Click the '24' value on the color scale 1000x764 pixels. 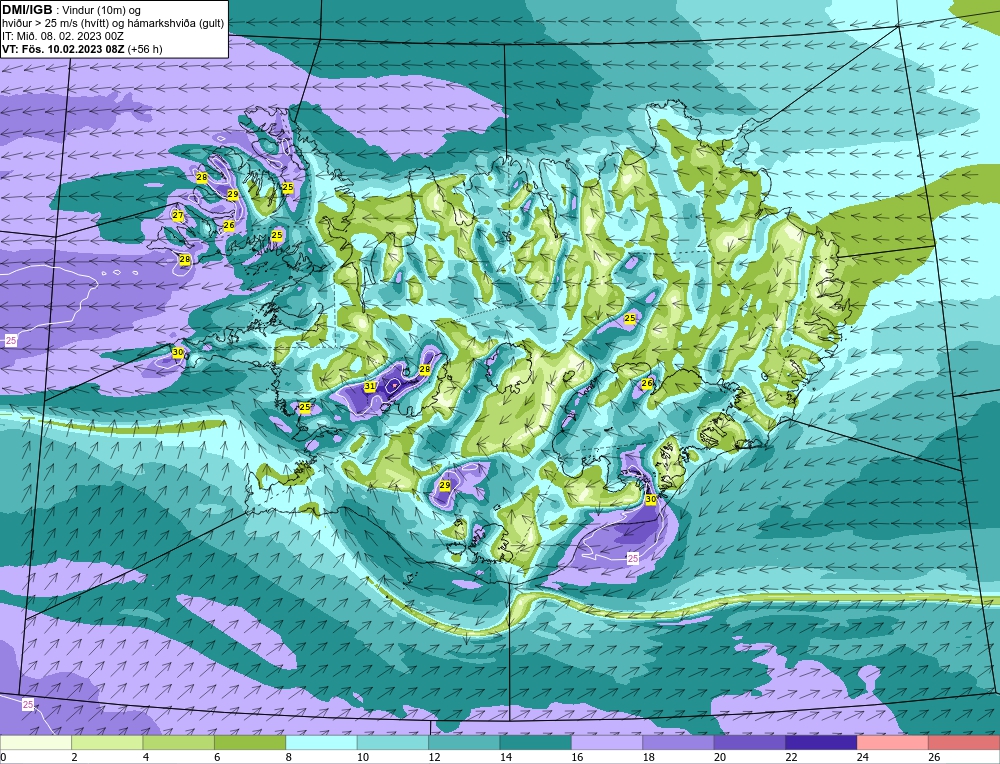863,758
